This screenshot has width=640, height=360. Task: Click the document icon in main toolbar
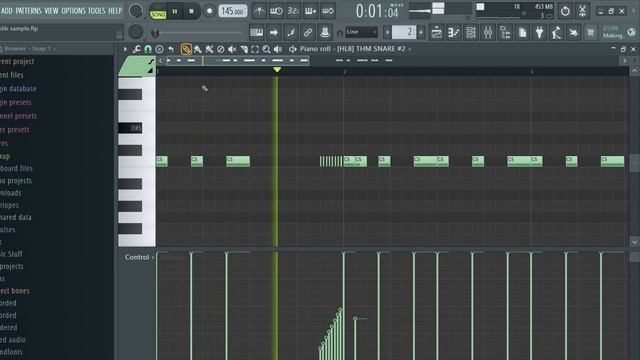point(522,32)
